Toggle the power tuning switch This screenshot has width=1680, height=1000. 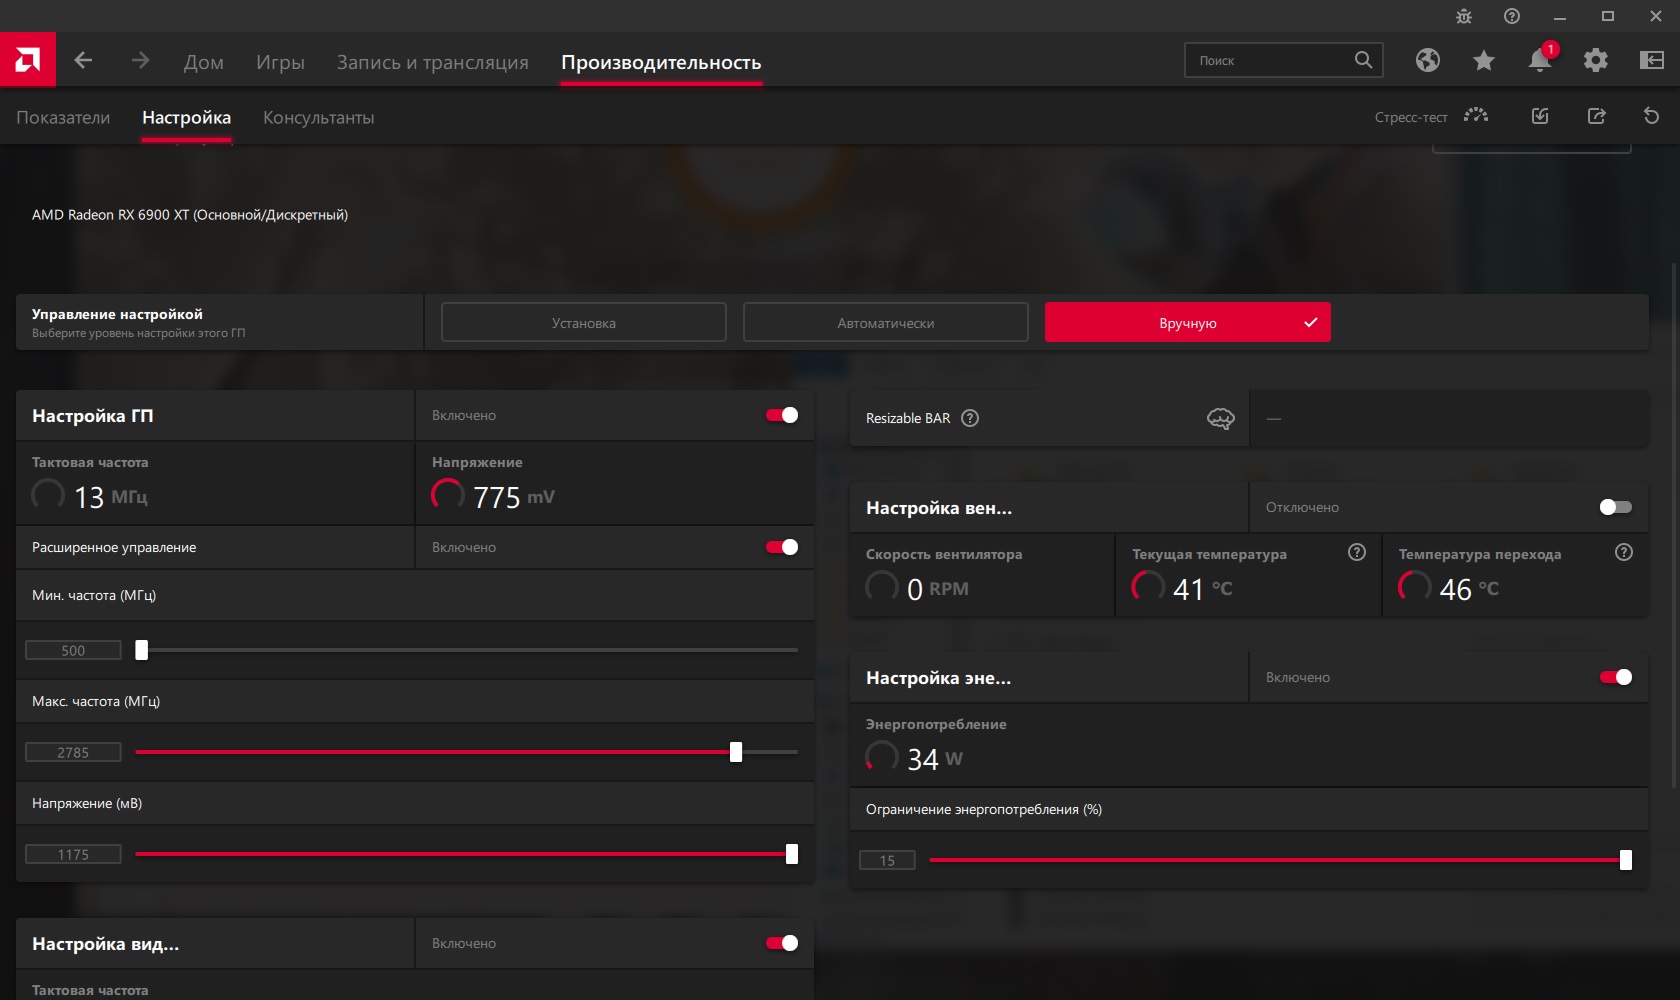[x=1616, y=677]
